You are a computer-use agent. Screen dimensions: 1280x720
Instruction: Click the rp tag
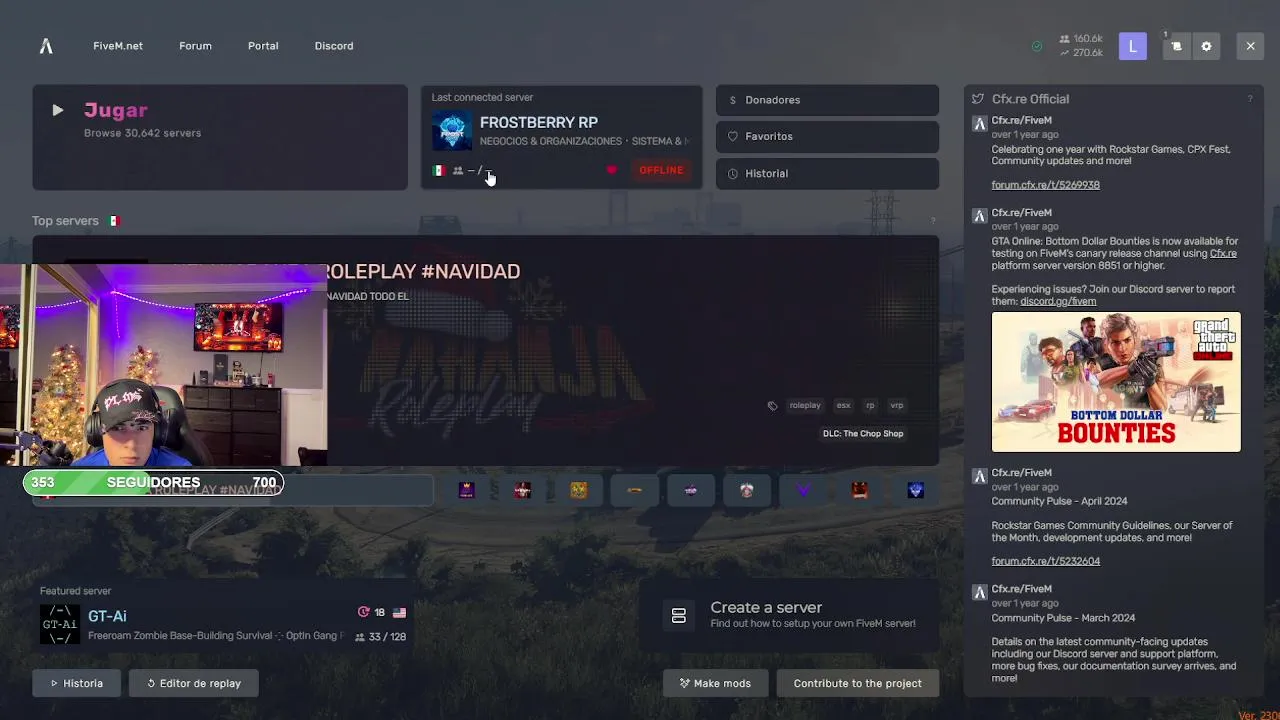tap(870, 405)
